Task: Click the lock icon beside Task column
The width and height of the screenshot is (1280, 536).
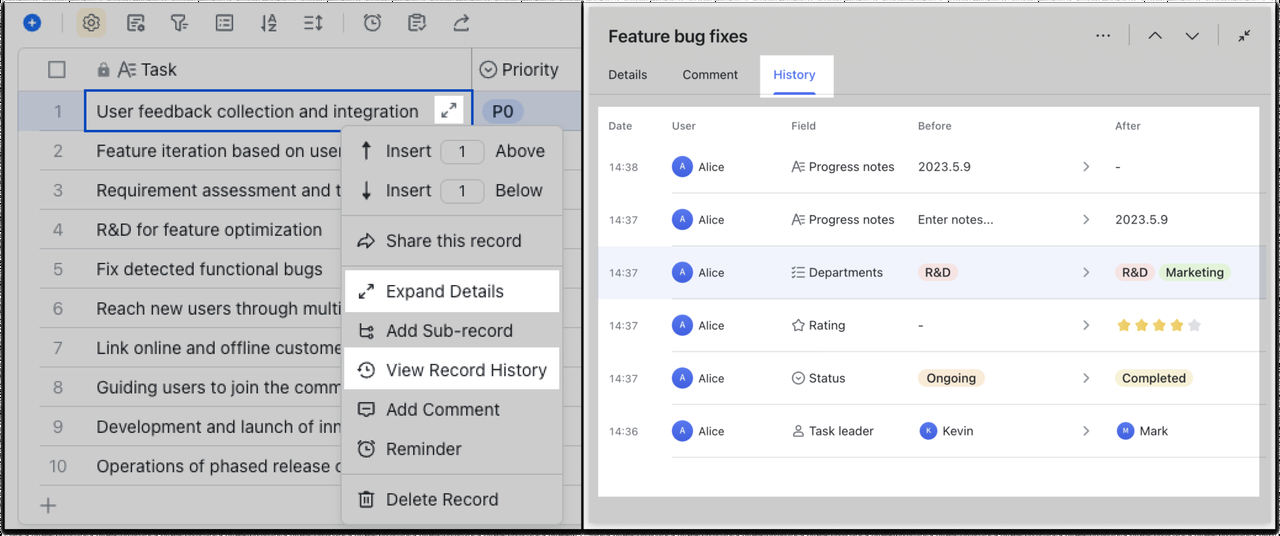Action: [x=103, y=70]
